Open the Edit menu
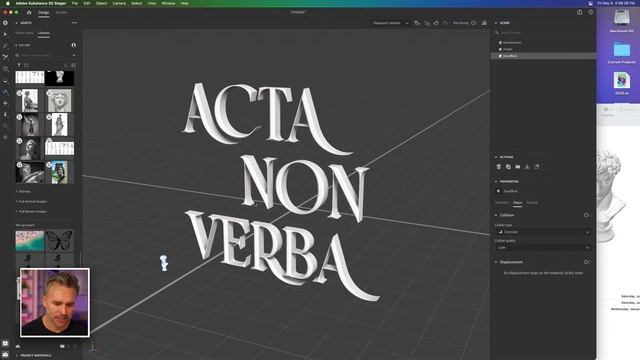 click(87, 3)
